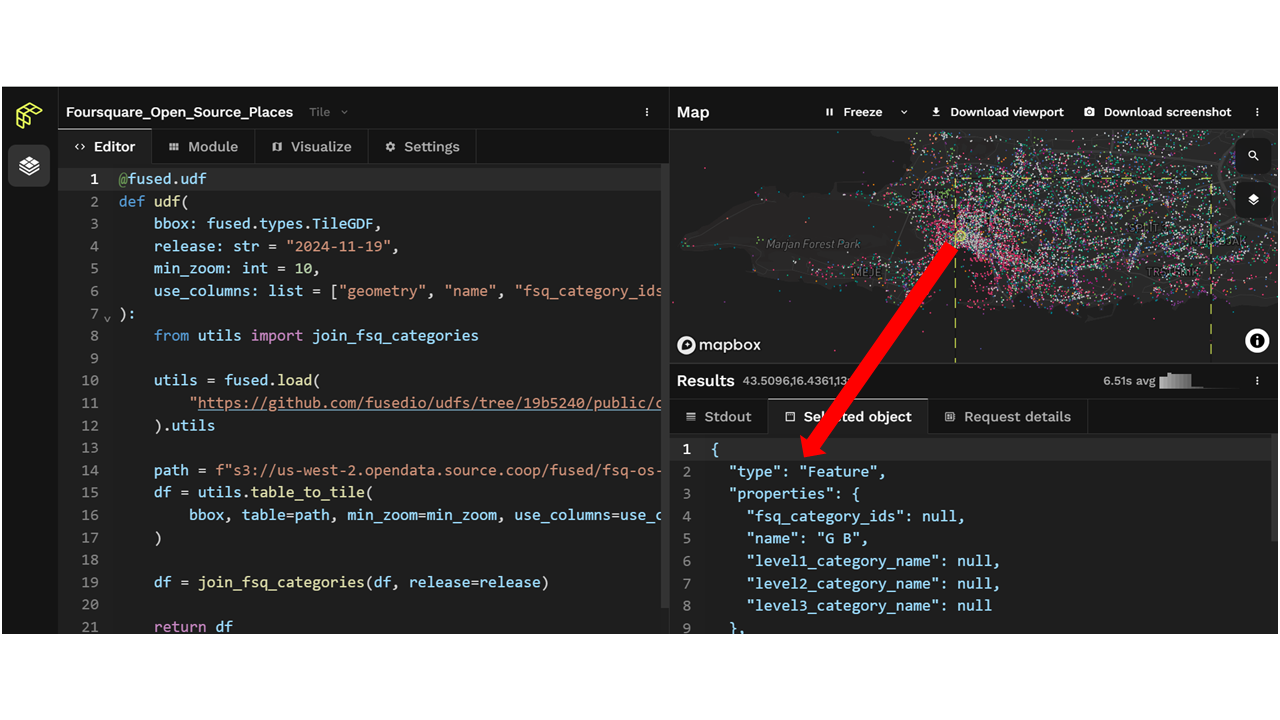Switch to the Stdout tab
This screenshot has height=720, width=1280.
tap(718, 416)
